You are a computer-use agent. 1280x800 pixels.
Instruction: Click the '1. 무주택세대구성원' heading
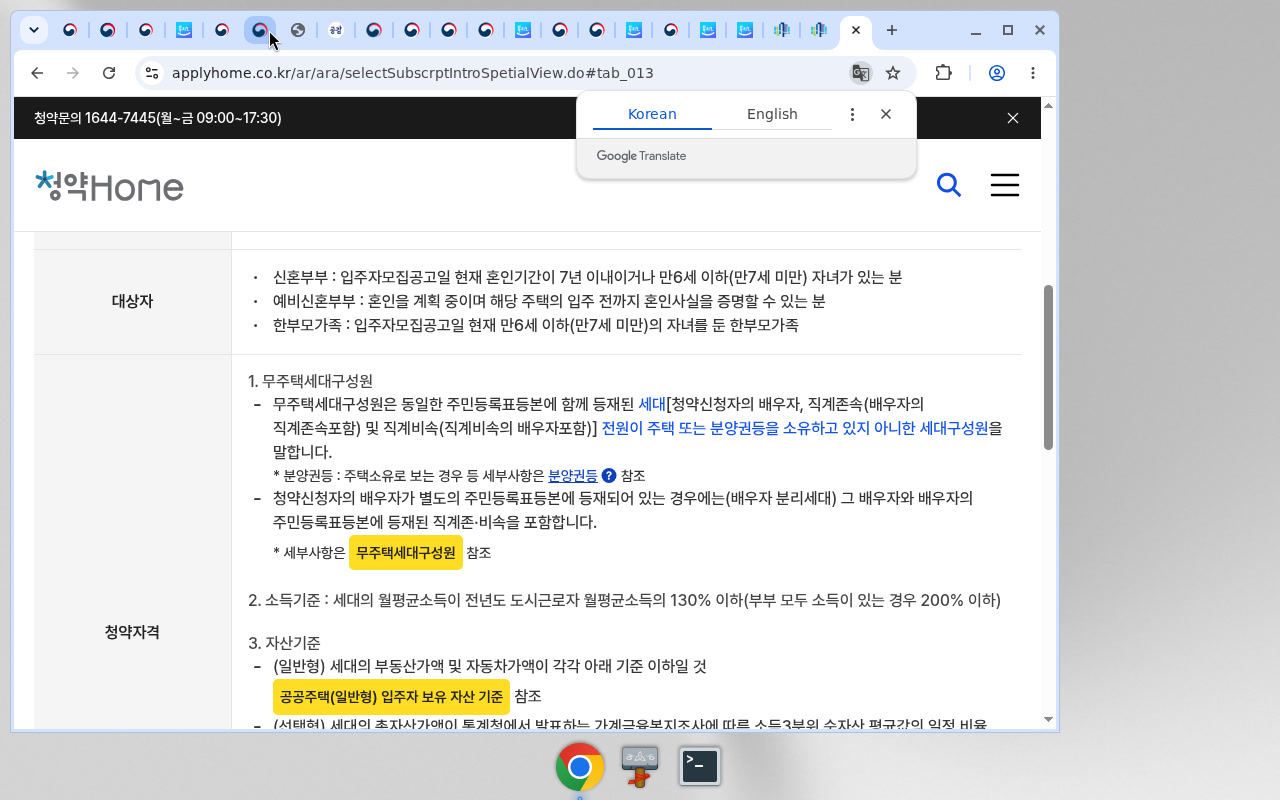pyautogui.click(x=310, y=381)
